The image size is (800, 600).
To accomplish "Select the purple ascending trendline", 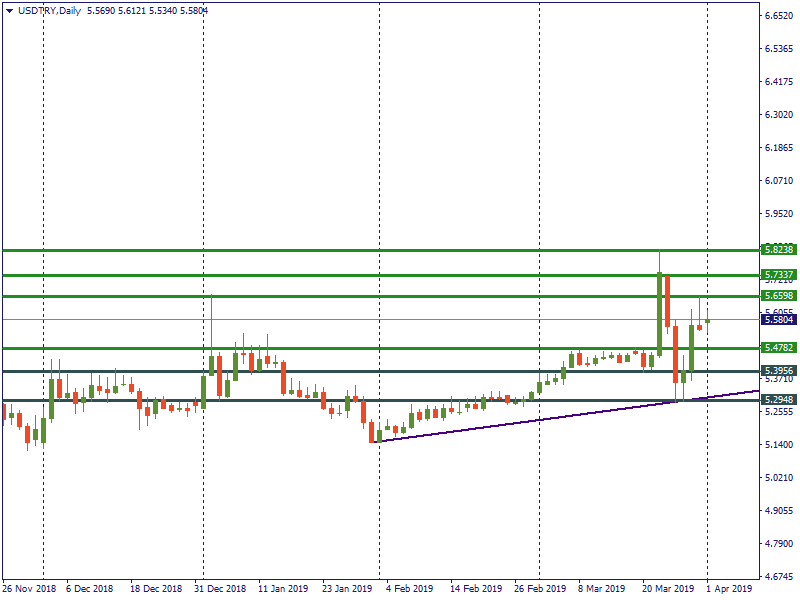I will point(500,425).
